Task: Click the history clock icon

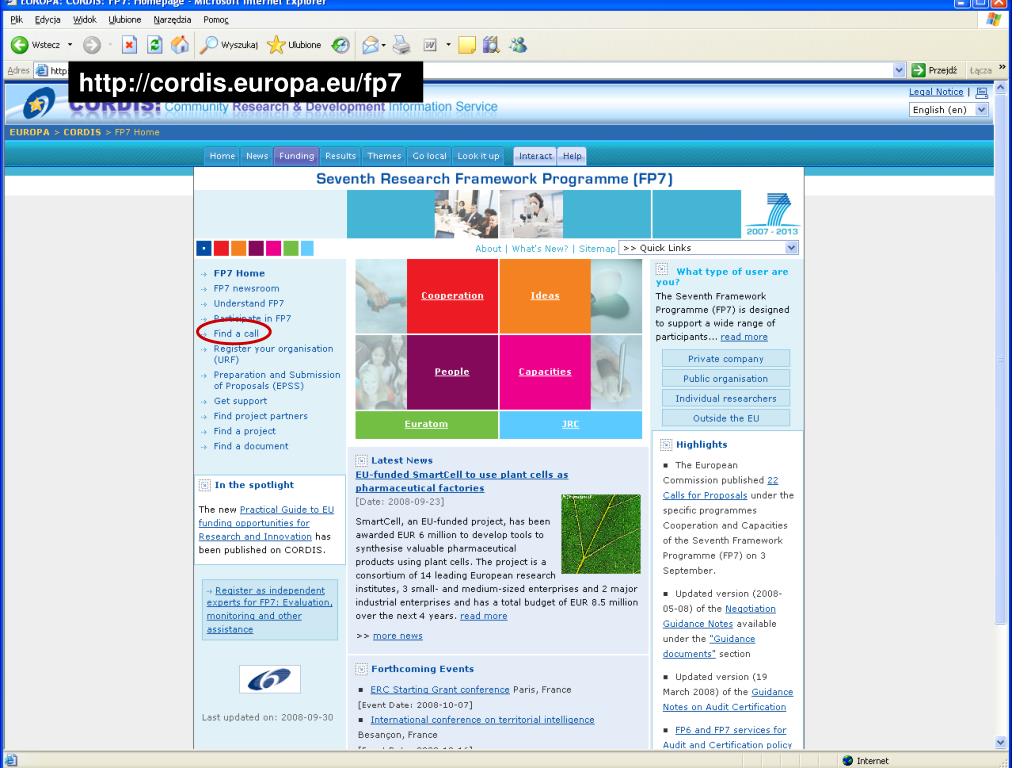Action: 340,44
